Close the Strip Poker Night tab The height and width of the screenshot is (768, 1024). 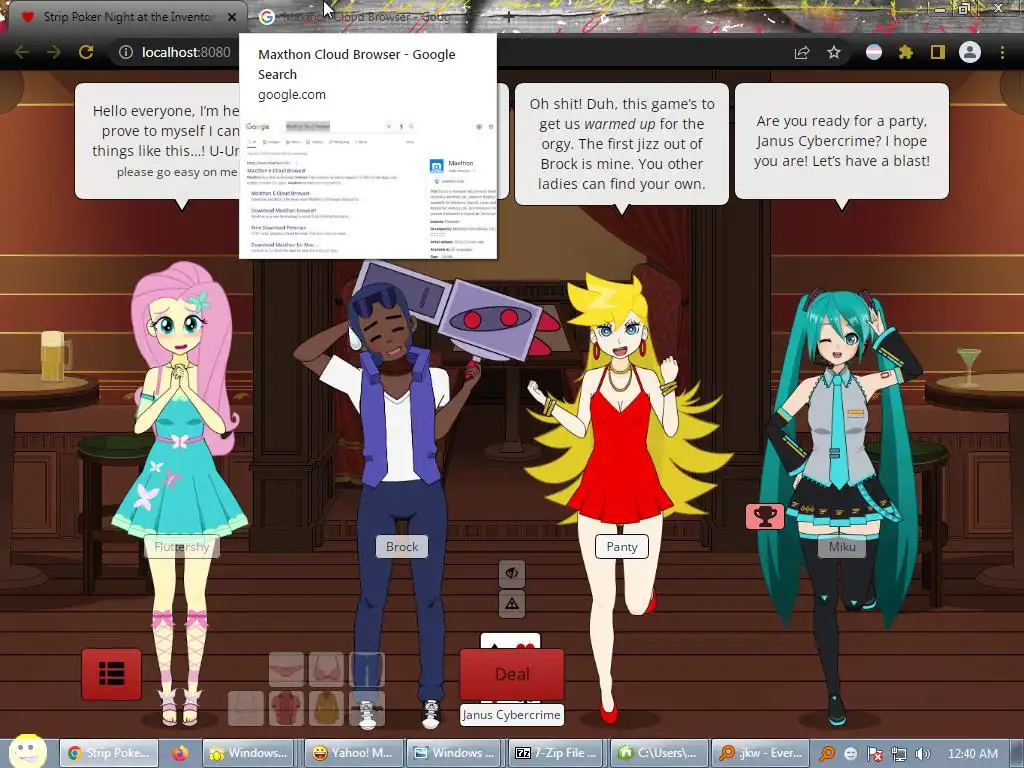click(232, 18)
